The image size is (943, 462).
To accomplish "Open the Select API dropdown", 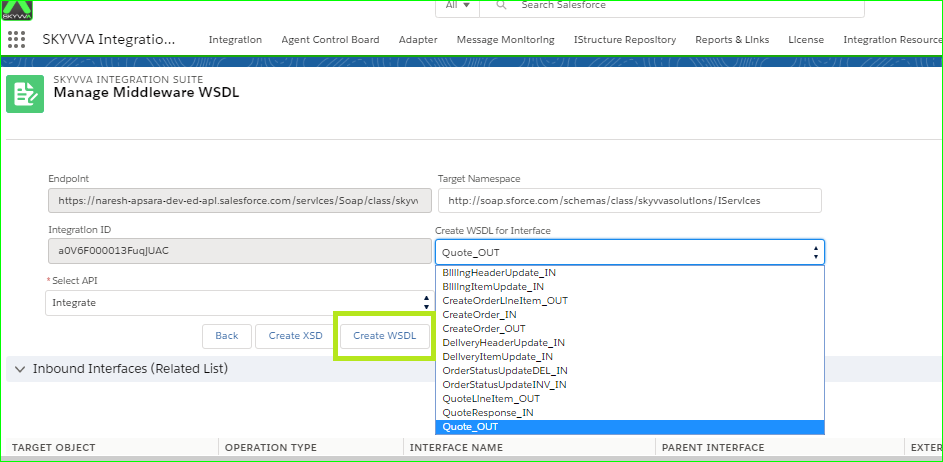I will [x=240, y=303].
